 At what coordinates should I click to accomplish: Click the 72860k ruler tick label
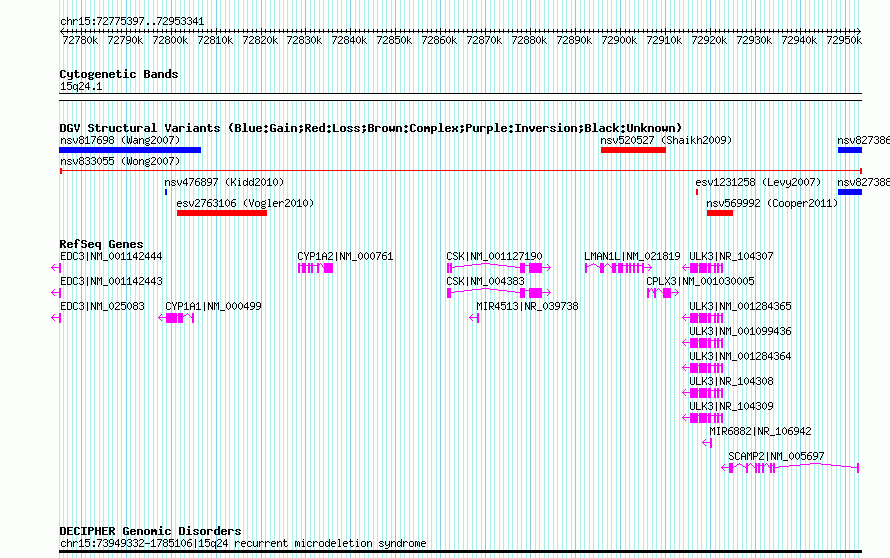(439, 40)
